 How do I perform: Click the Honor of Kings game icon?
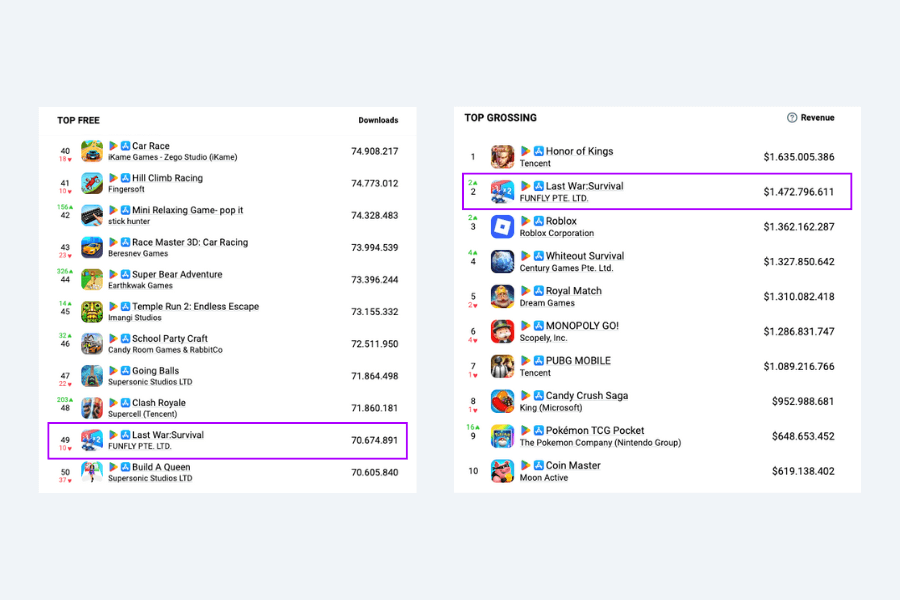502,157
